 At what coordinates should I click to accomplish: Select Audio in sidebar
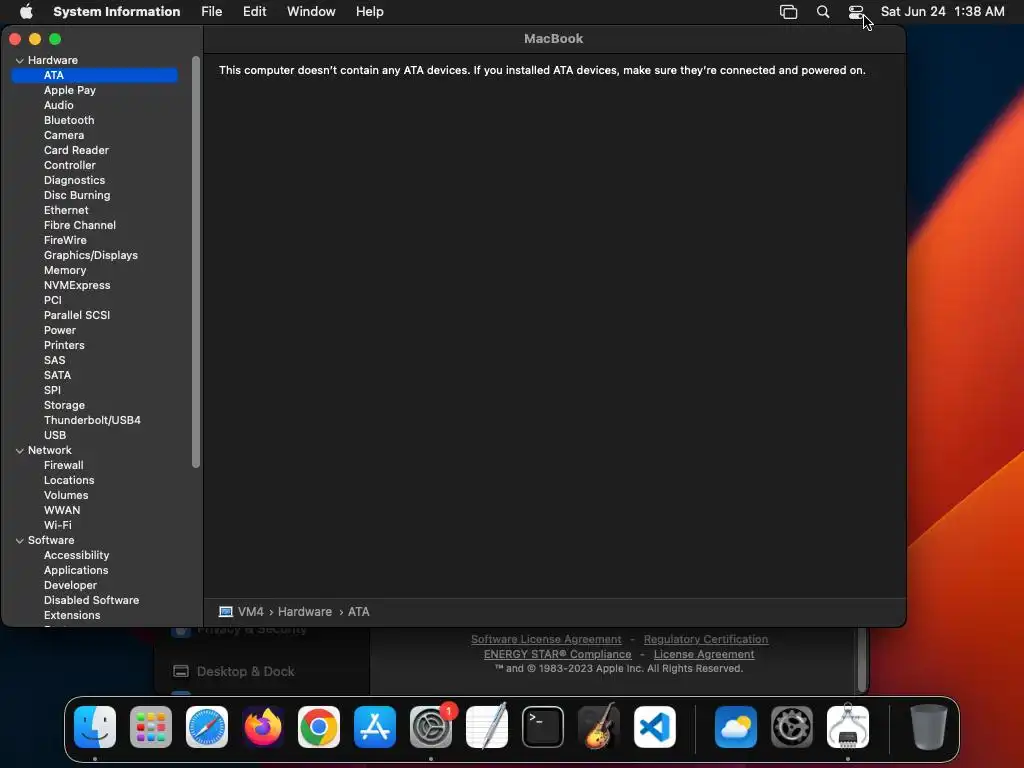click(x=58, y=105)
